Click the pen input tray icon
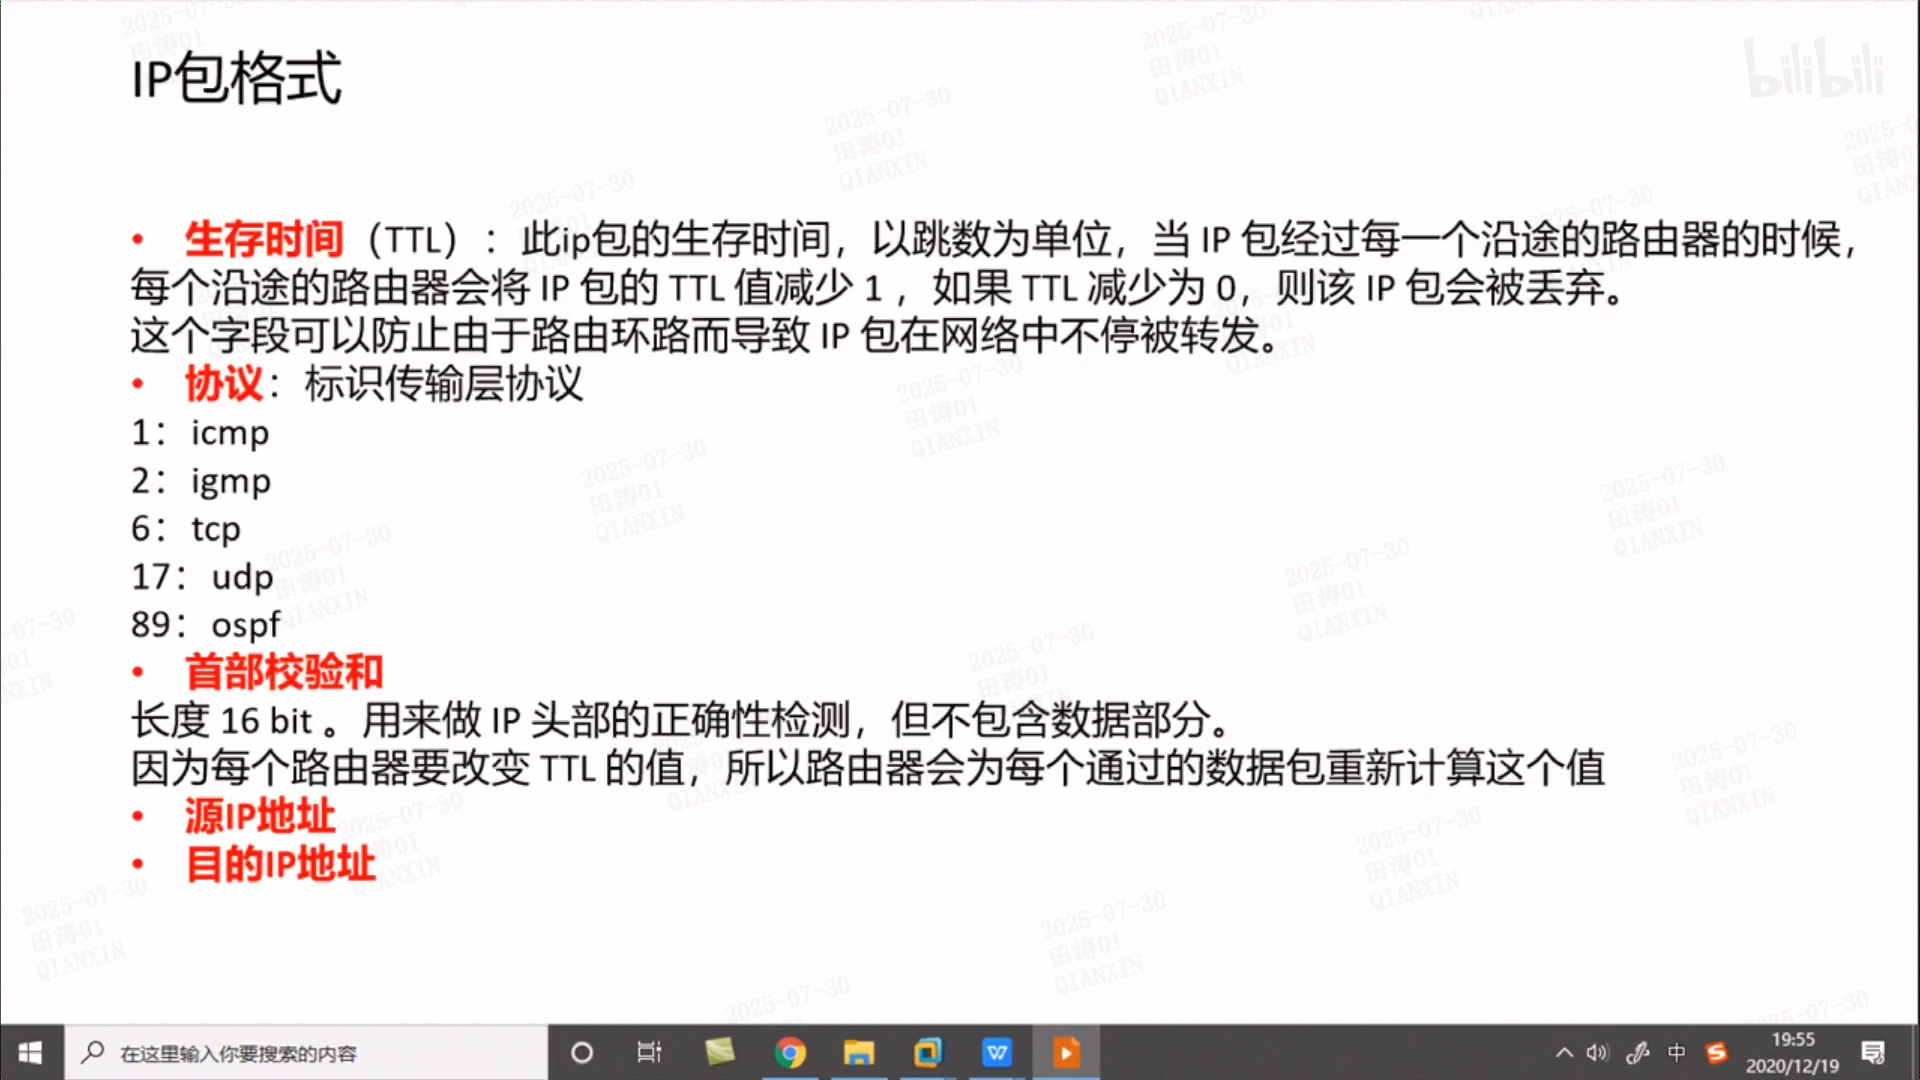 pyautogui.click(x=1637, y=1053)
